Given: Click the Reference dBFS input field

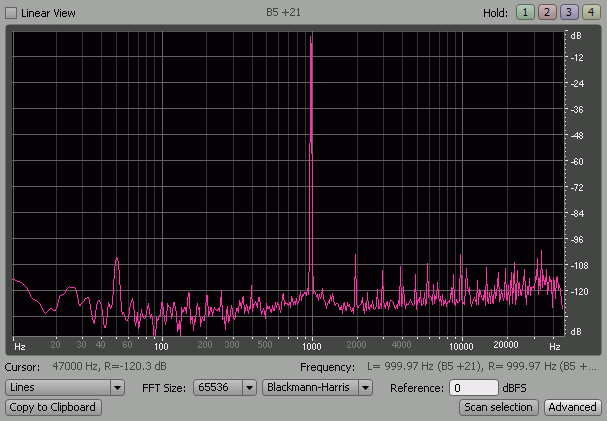Looking at the screenshot, I should tap(474, 388).
